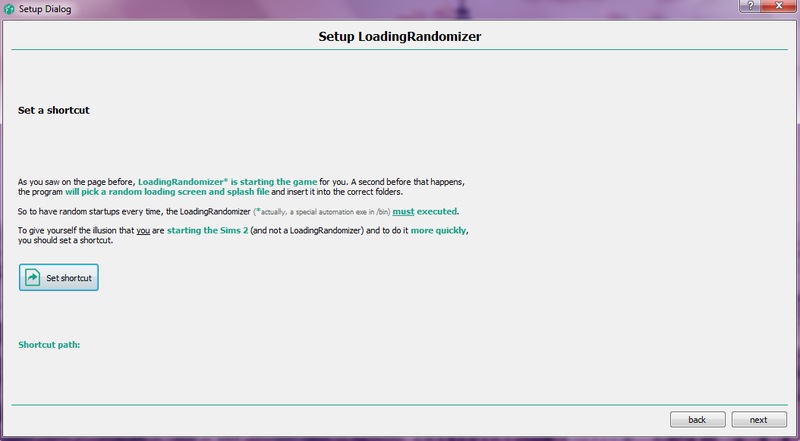This screenshot has width=800, height=441.
Task: Click the 'As you saw on the page before' text
Action: (x=77, y=181)
